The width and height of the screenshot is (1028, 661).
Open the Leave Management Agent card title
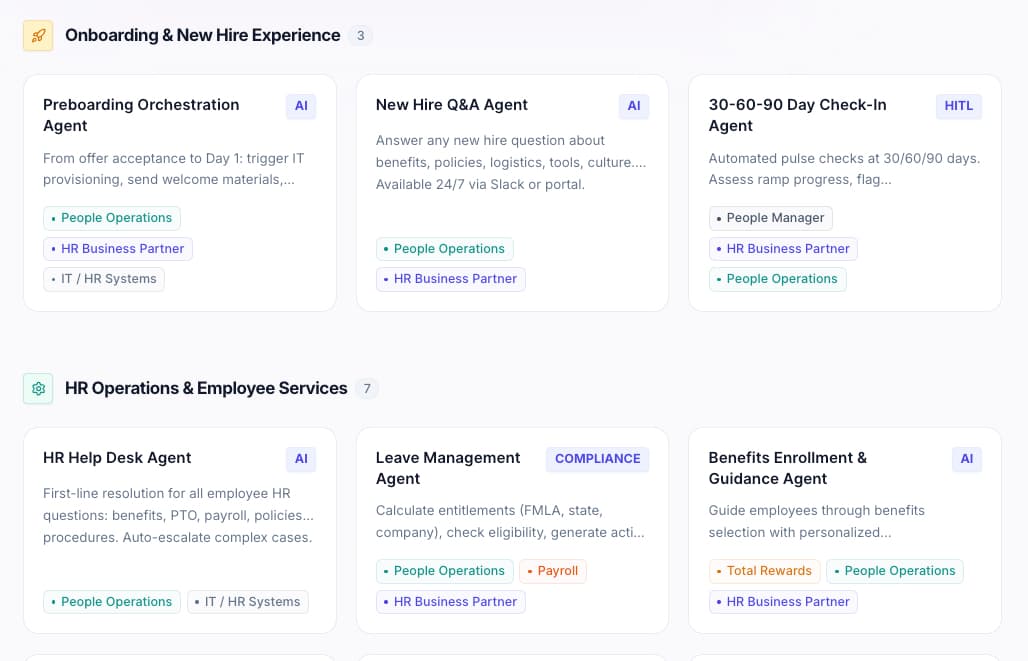448,468
